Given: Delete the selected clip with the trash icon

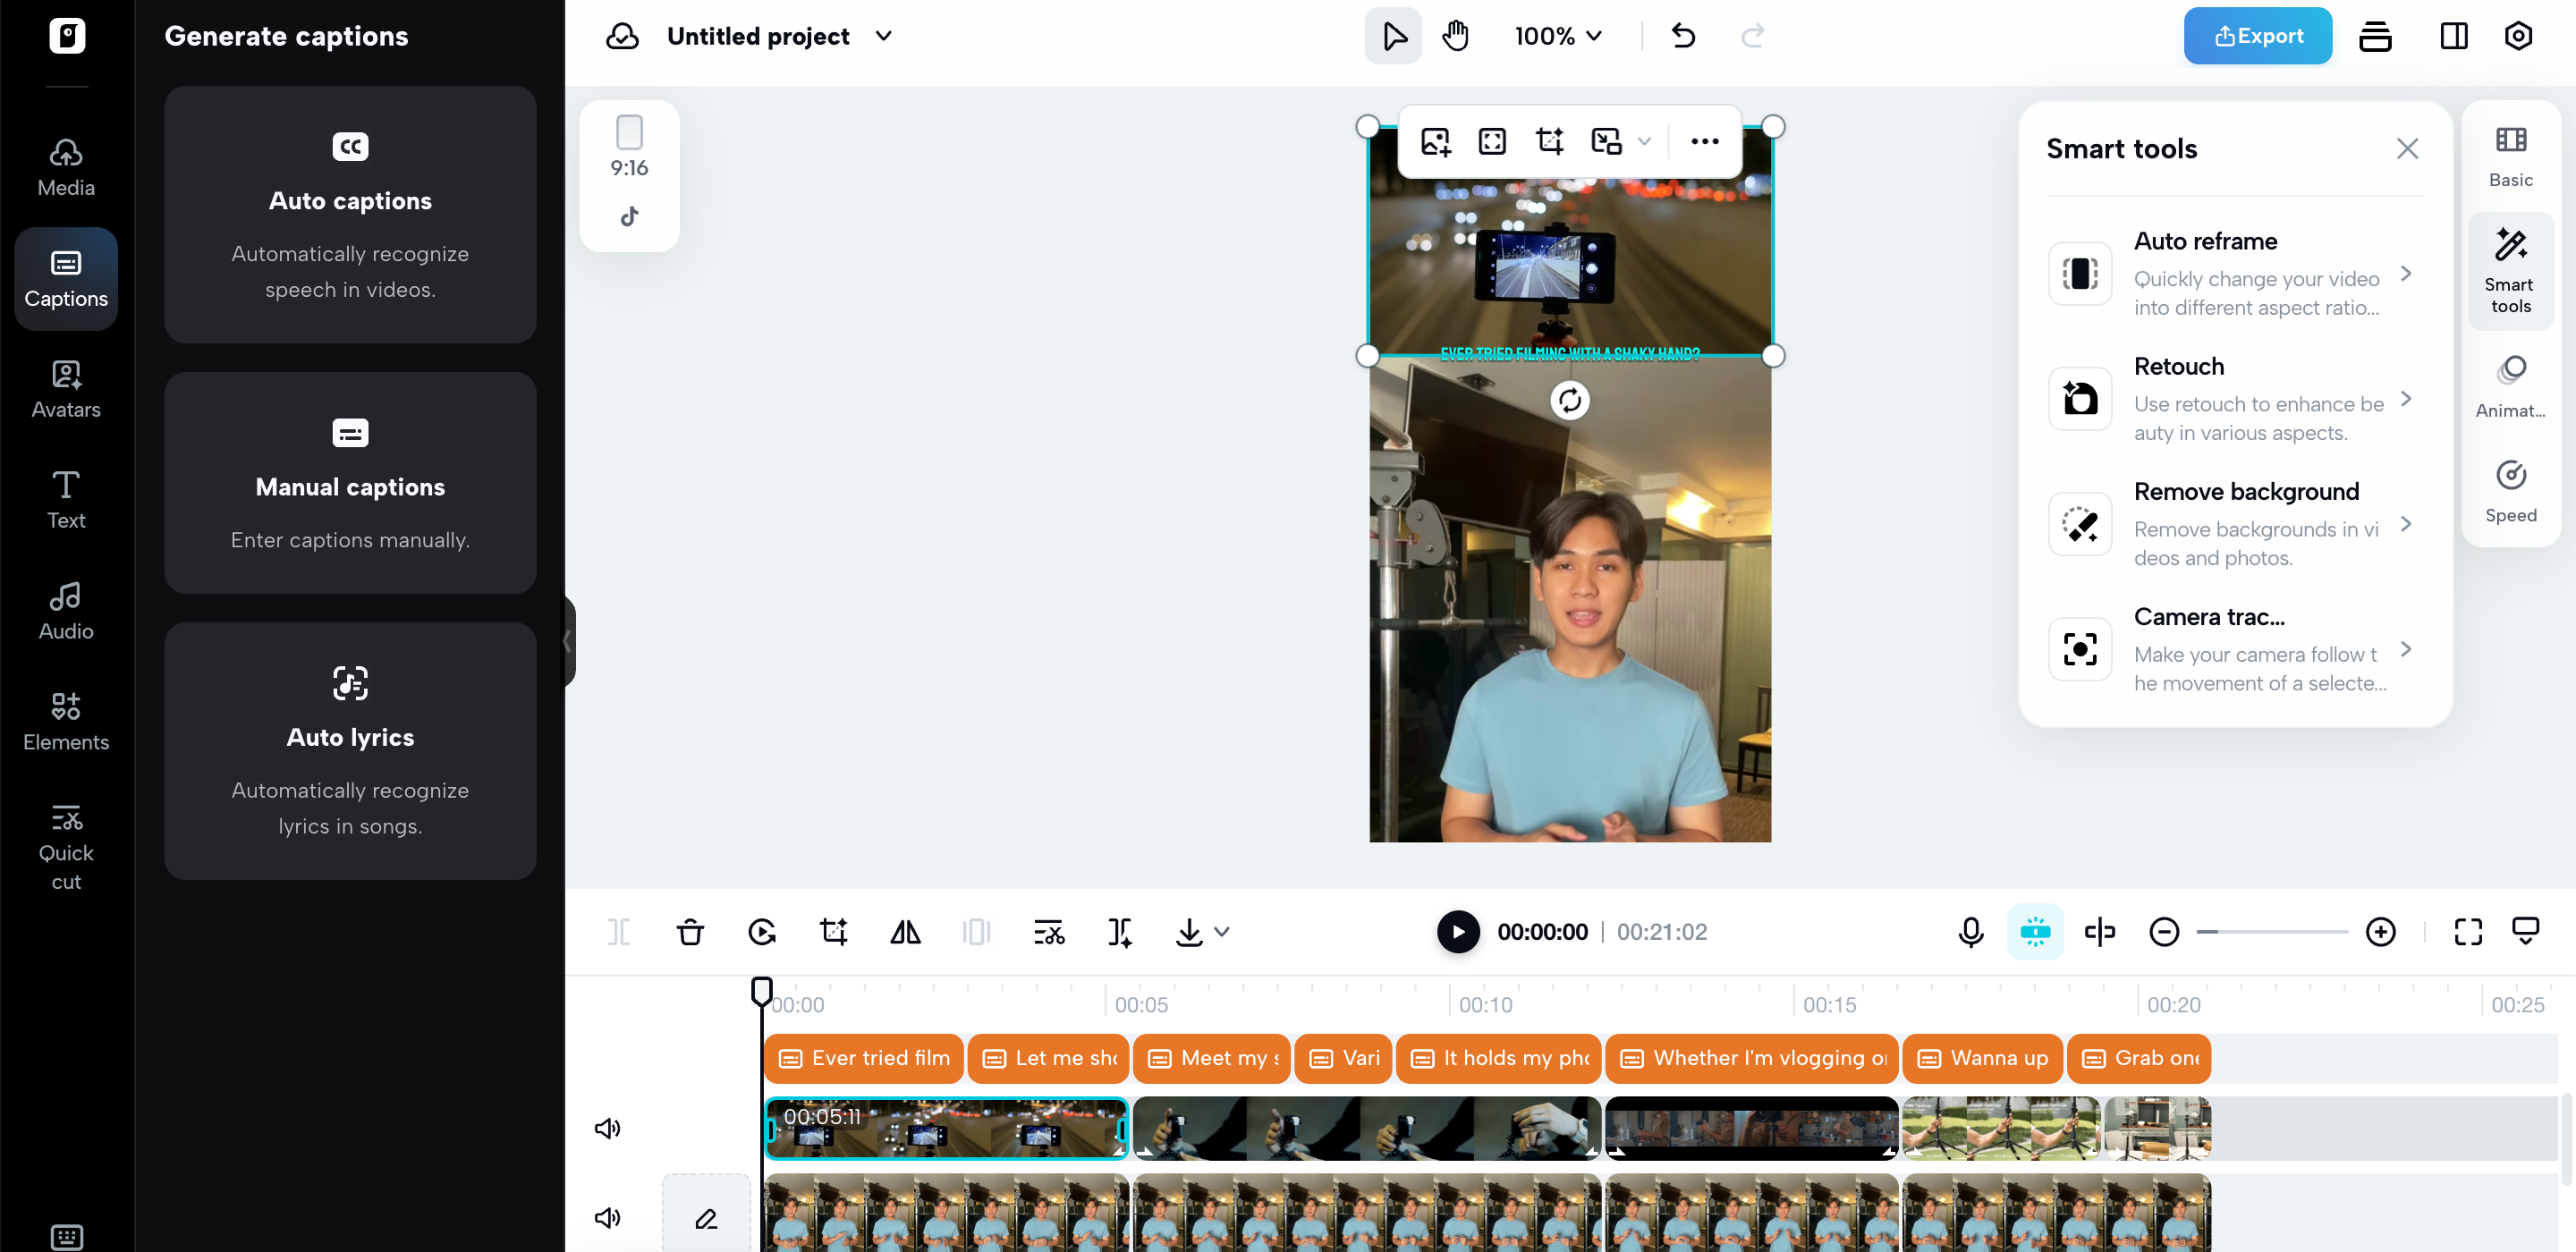Looking at the screenshot, I should (690, 931).
